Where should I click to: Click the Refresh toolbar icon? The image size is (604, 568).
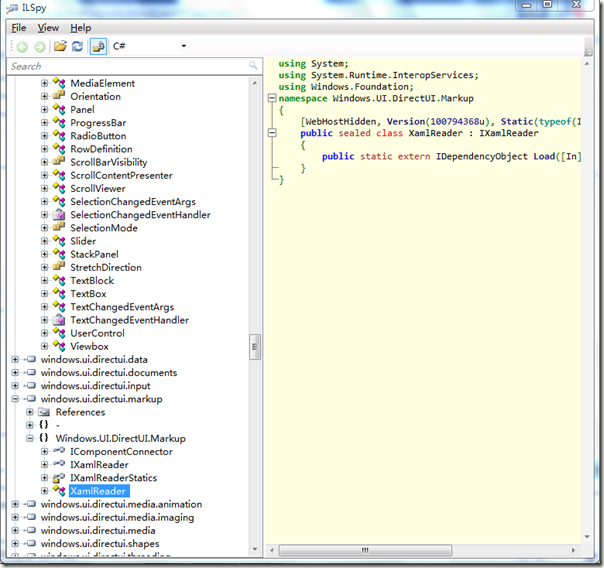[77, 46]
